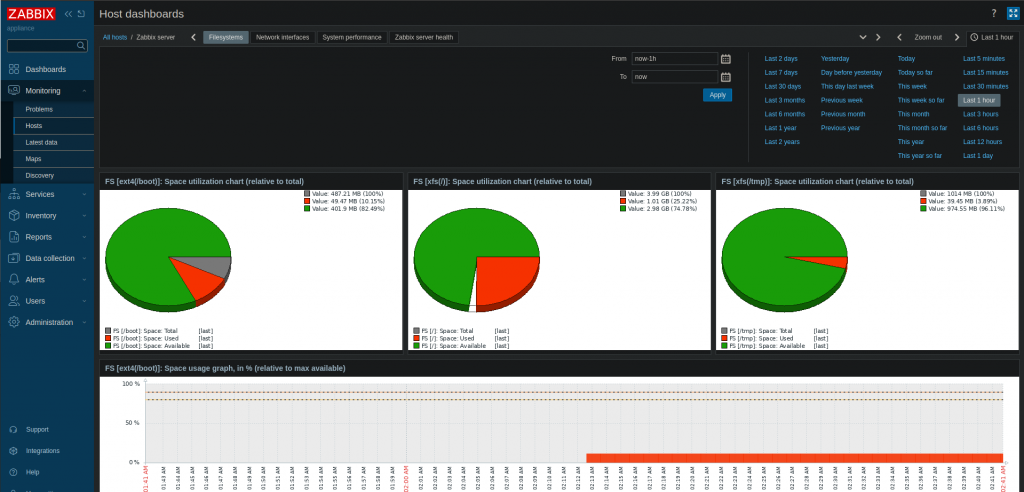Select the Last 30 days period
This screenshot has height=492, width=1024.
coord(783,86)
